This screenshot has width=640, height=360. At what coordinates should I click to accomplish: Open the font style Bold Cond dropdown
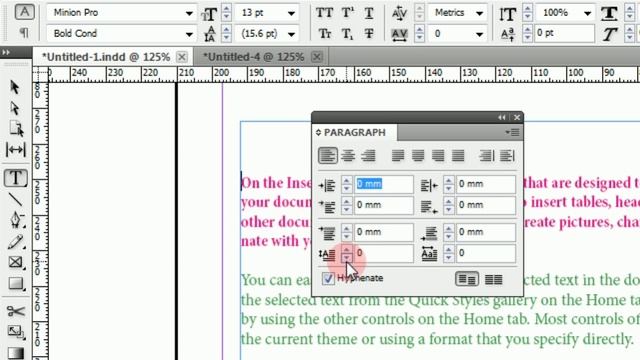point(189,34)
